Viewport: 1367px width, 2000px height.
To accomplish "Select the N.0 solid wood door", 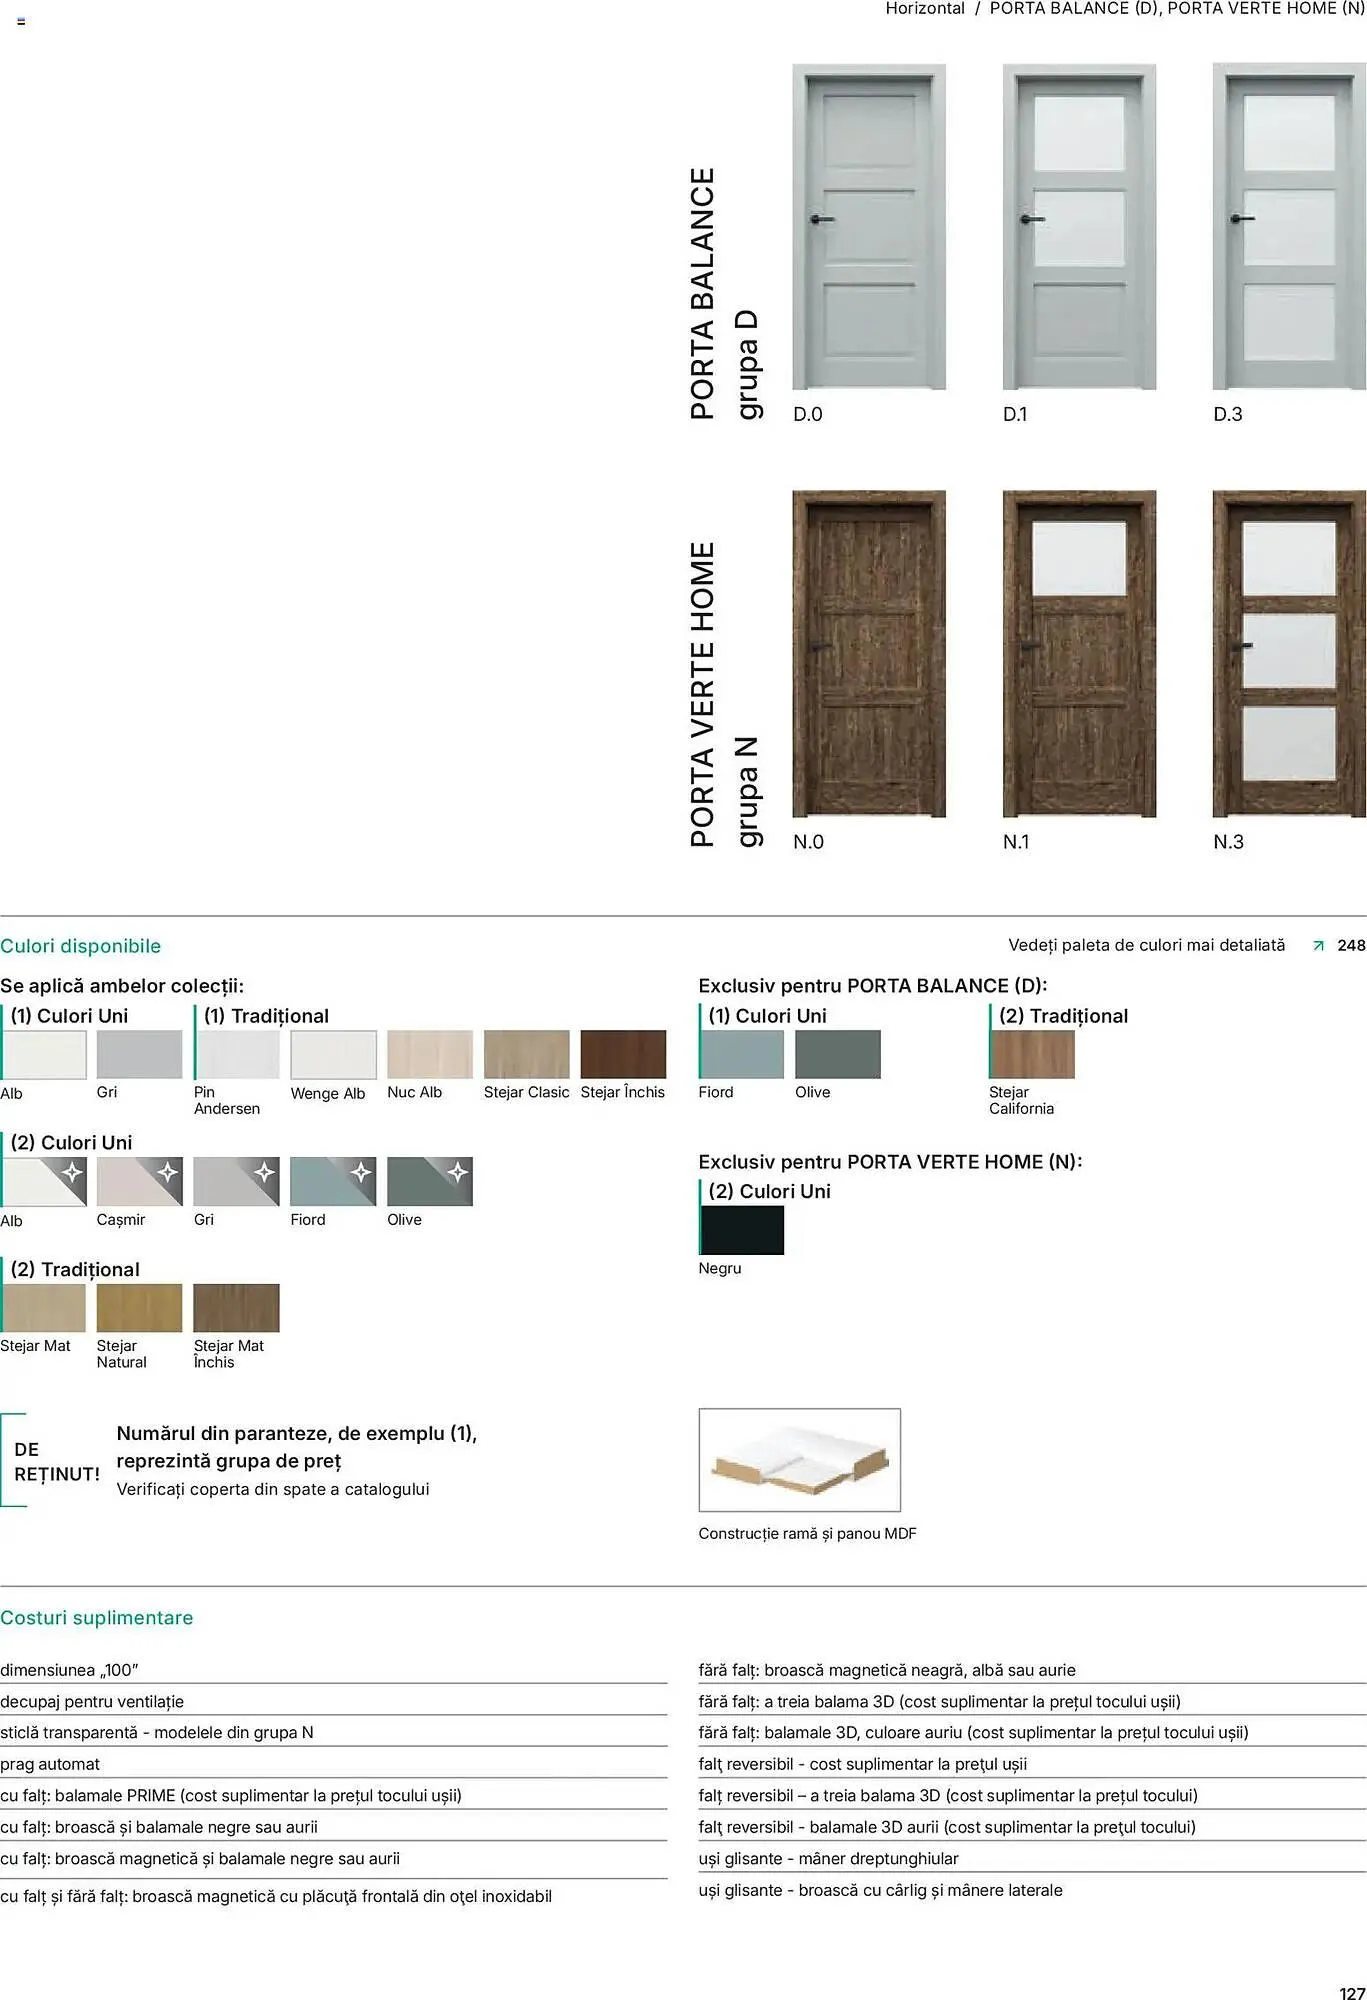I will (868, 654).
